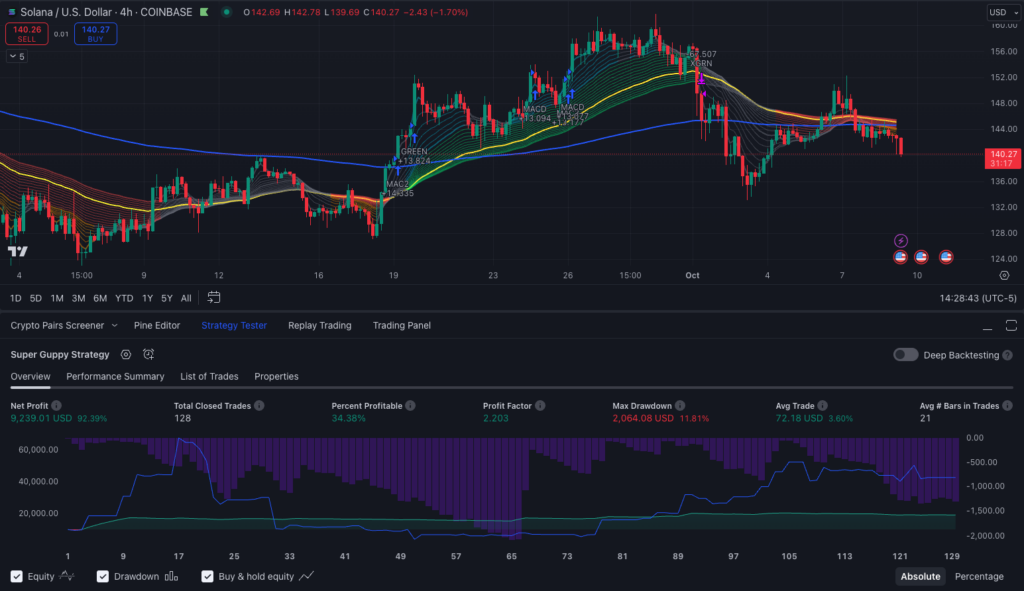Click the 14:28:43 (UTC-5) timezone clock

(978, 298)
